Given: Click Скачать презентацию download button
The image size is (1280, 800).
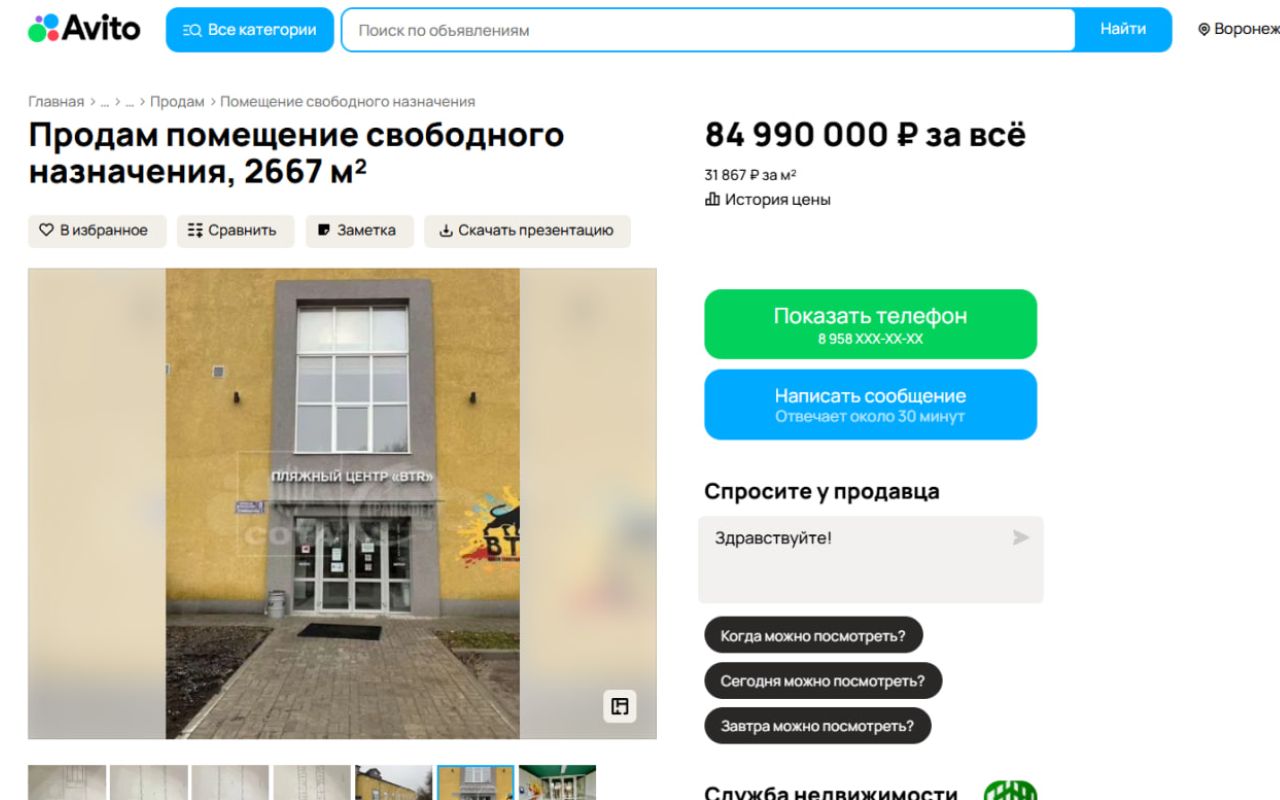Looking at the screenshot, I should click(x=527, y=230).
